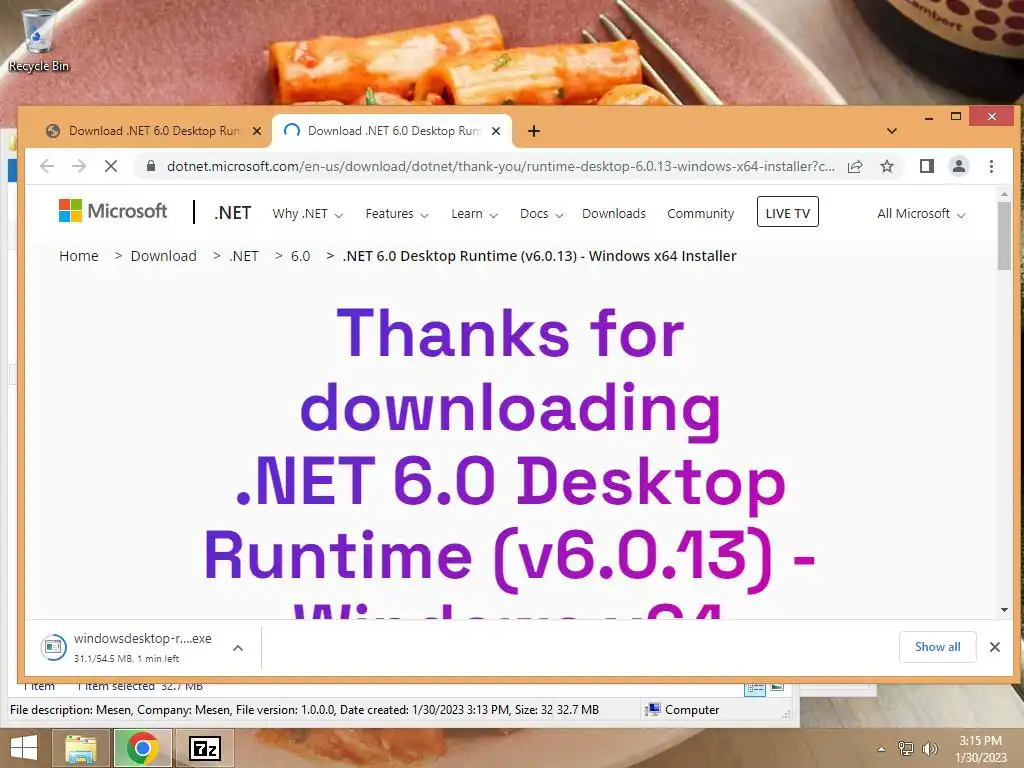Click the address bar URL

point(500,167)
